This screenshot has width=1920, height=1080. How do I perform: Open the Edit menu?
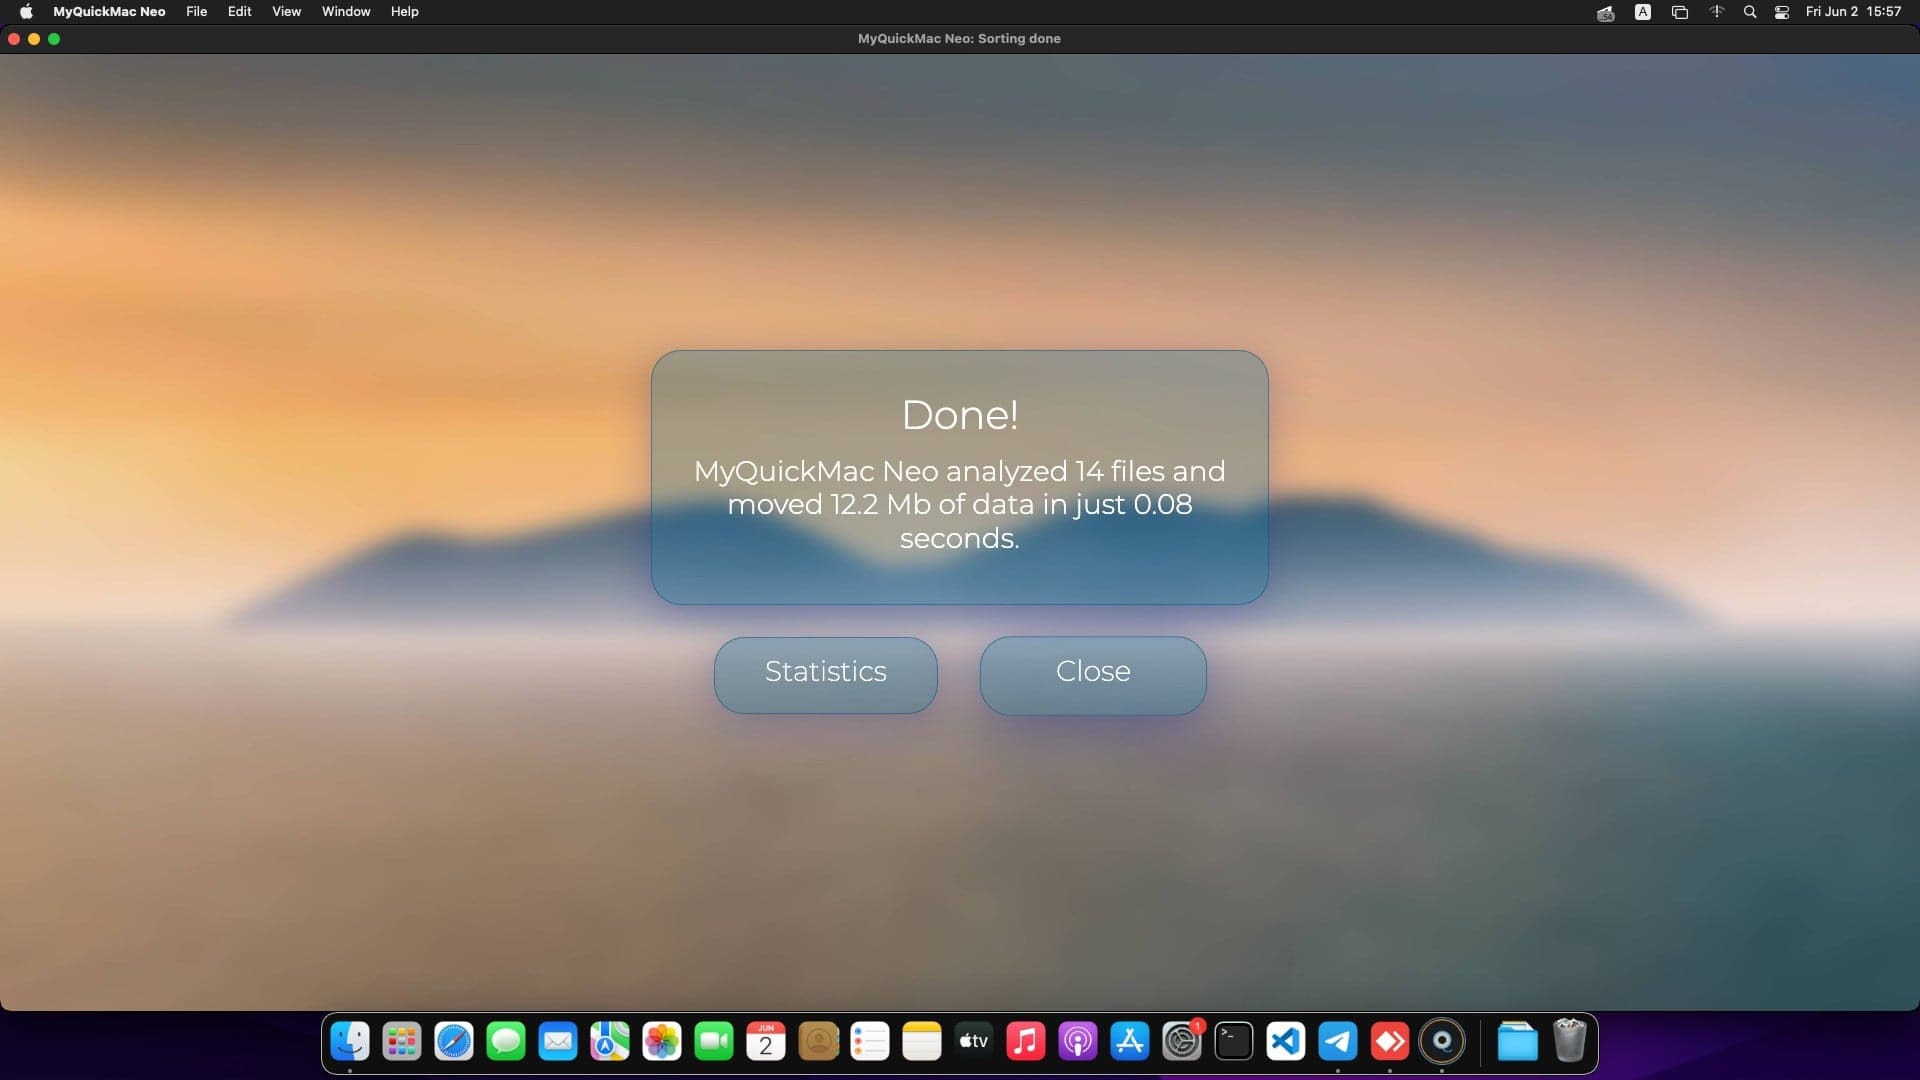239,12
